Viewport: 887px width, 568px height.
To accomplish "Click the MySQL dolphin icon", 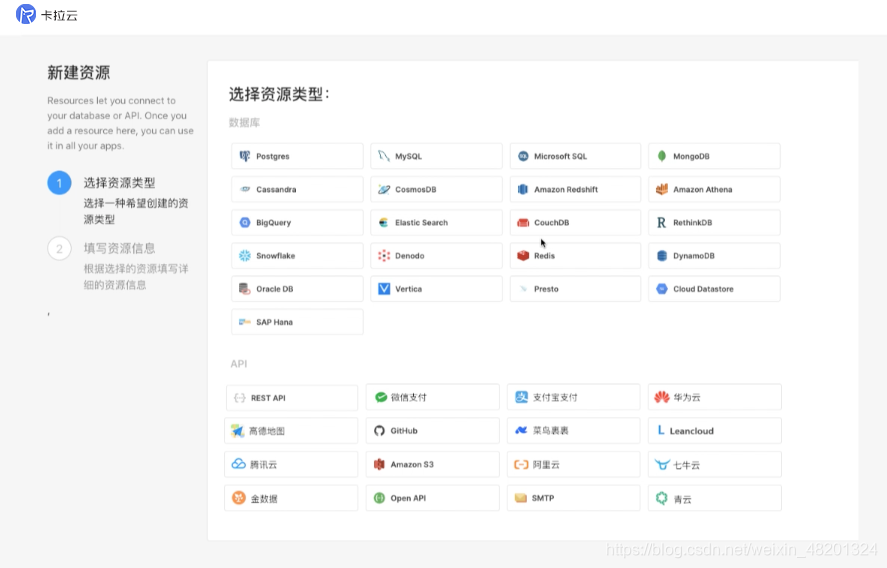I will tap(384, 156).
